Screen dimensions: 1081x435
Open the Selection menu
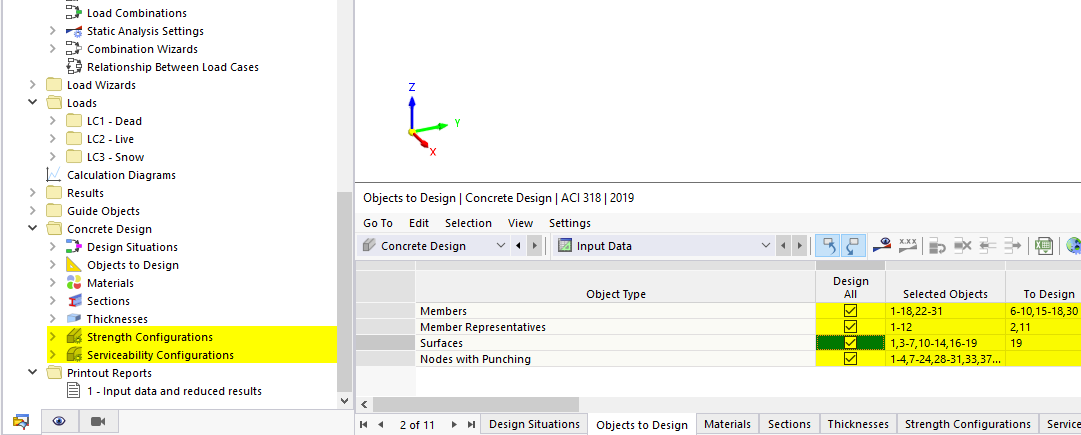(468, 223)
